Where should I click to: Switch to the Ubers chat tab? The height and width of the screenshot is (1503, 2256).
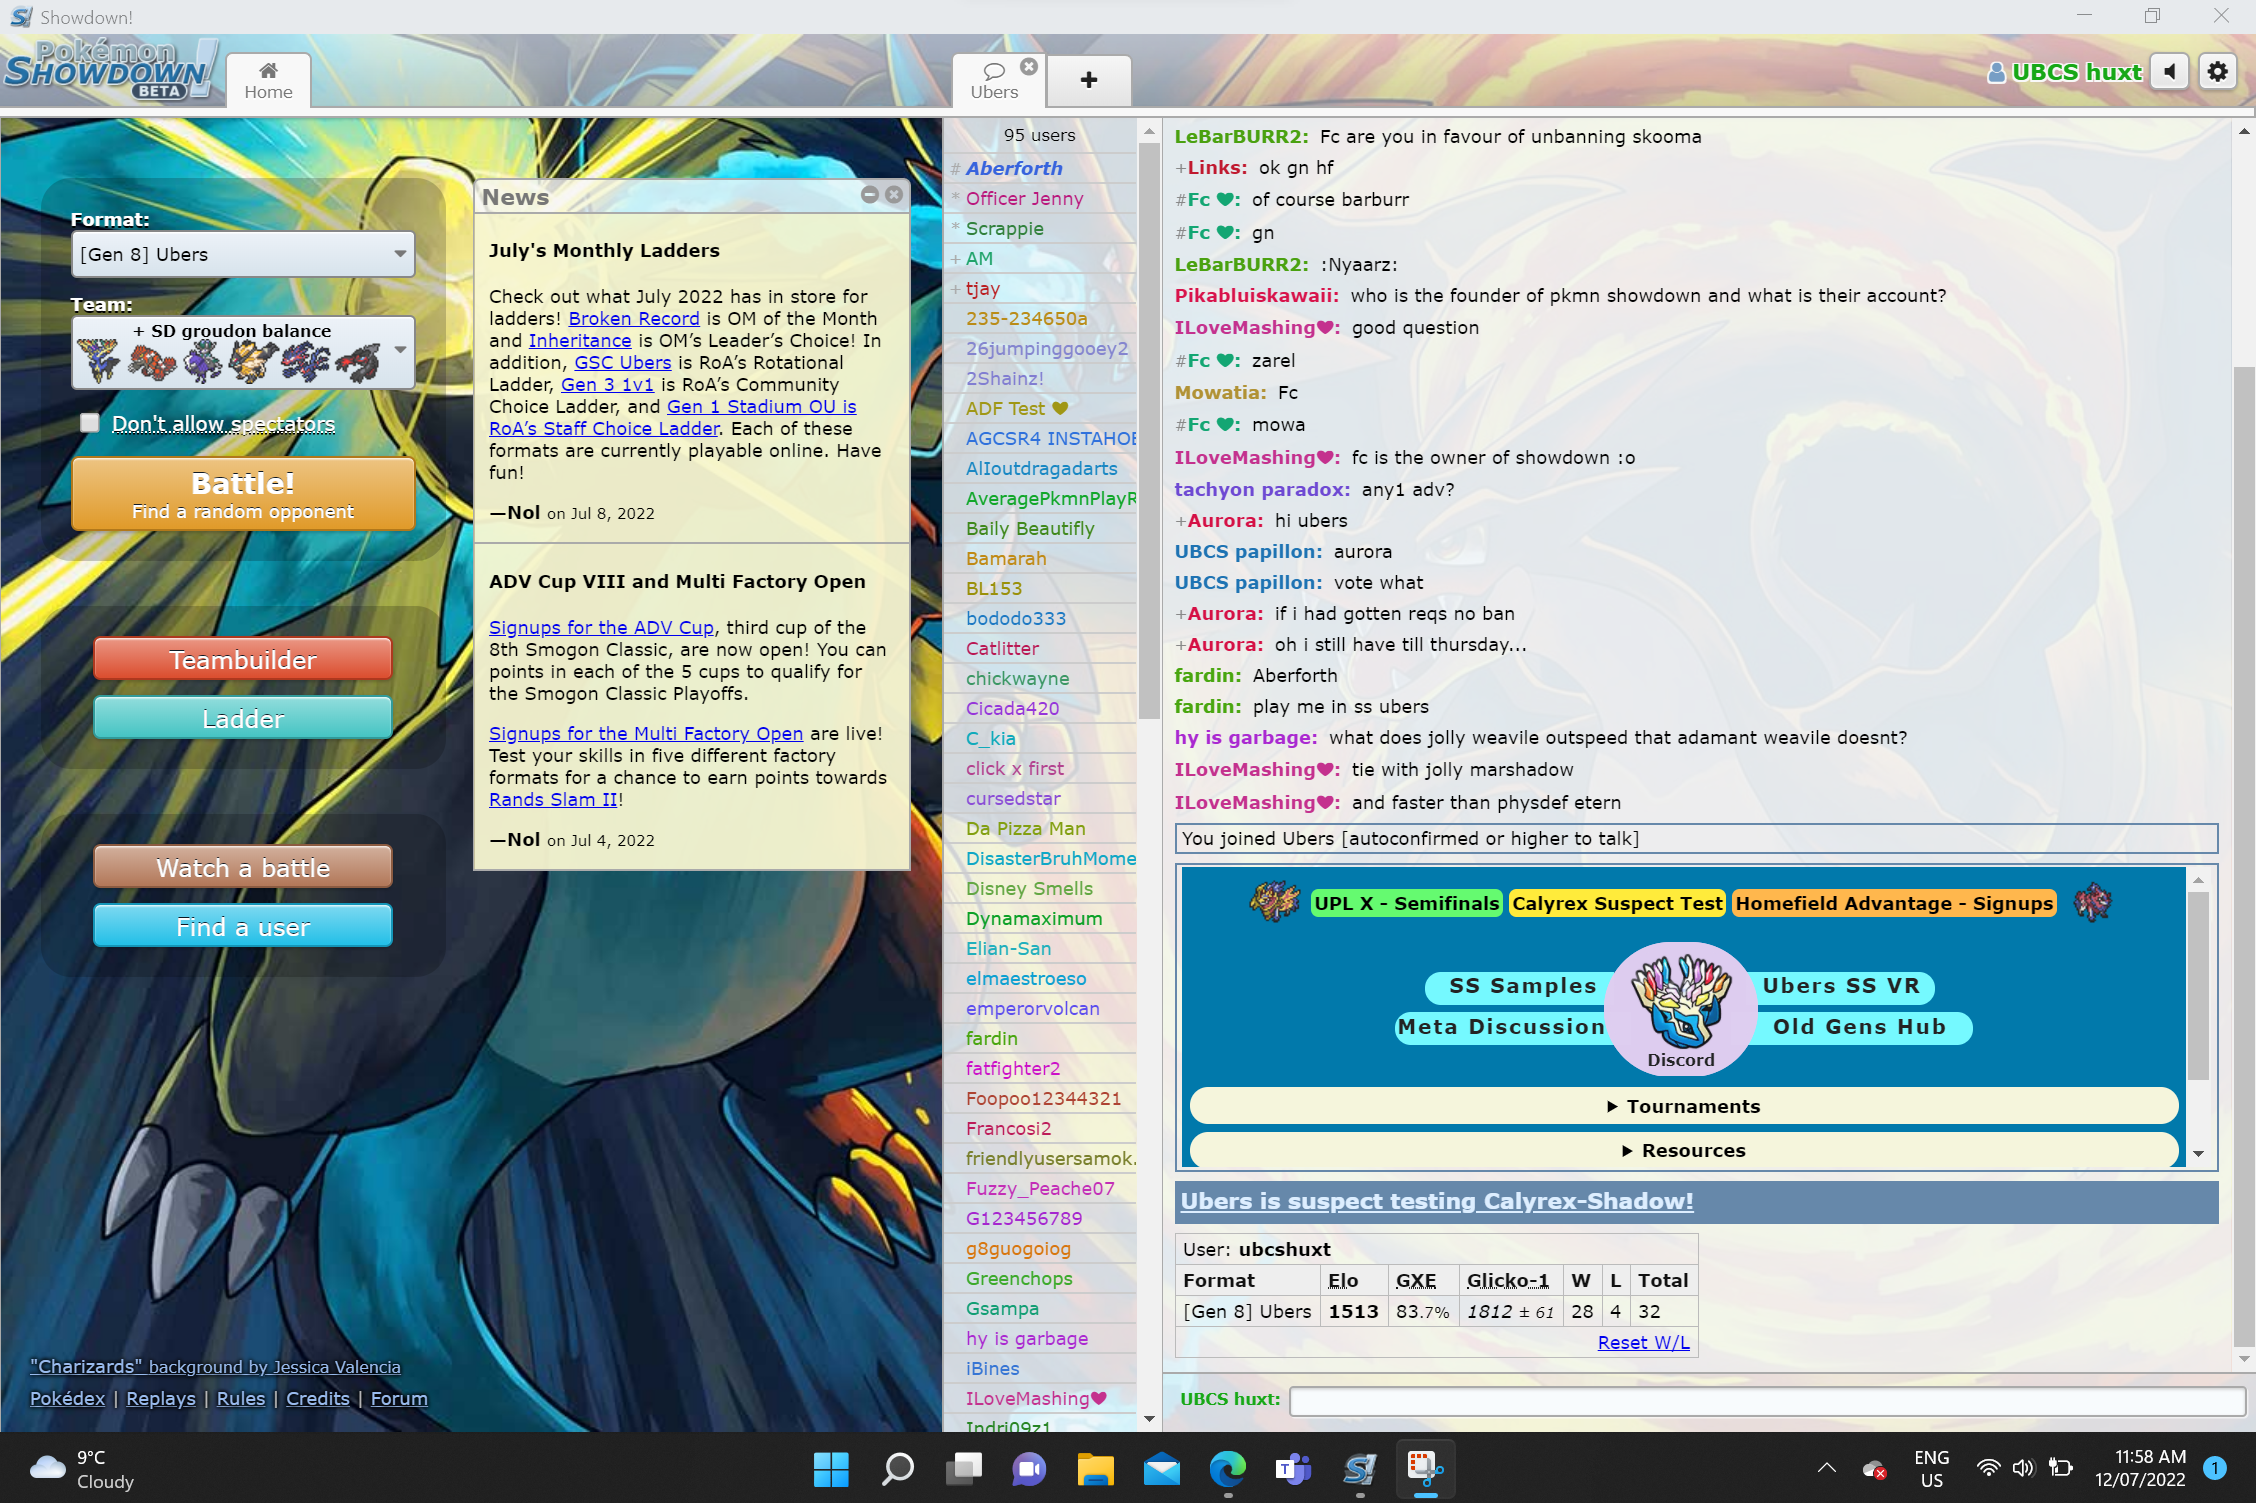click(993, 80)
